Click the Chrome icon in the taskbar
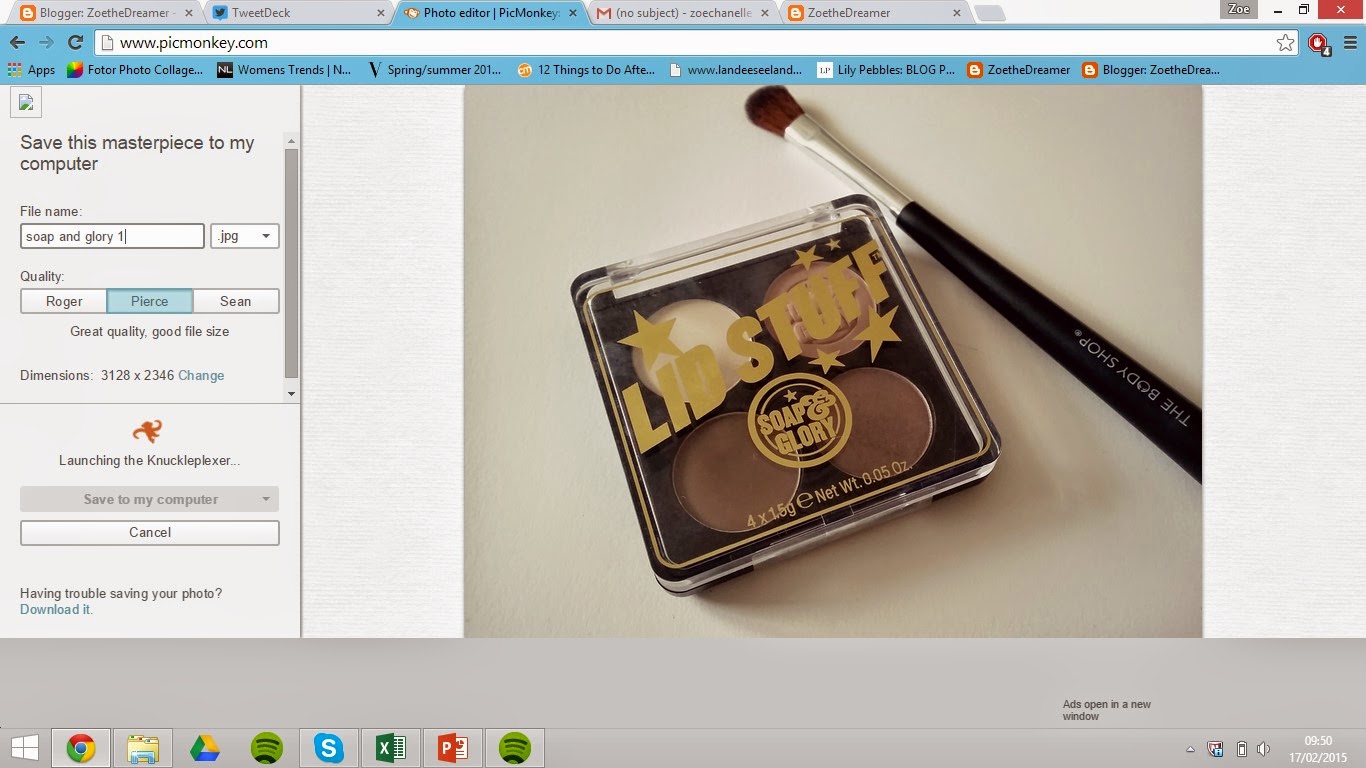The height and width of the screenshot is (768, 1366). [x=81, y=748]
